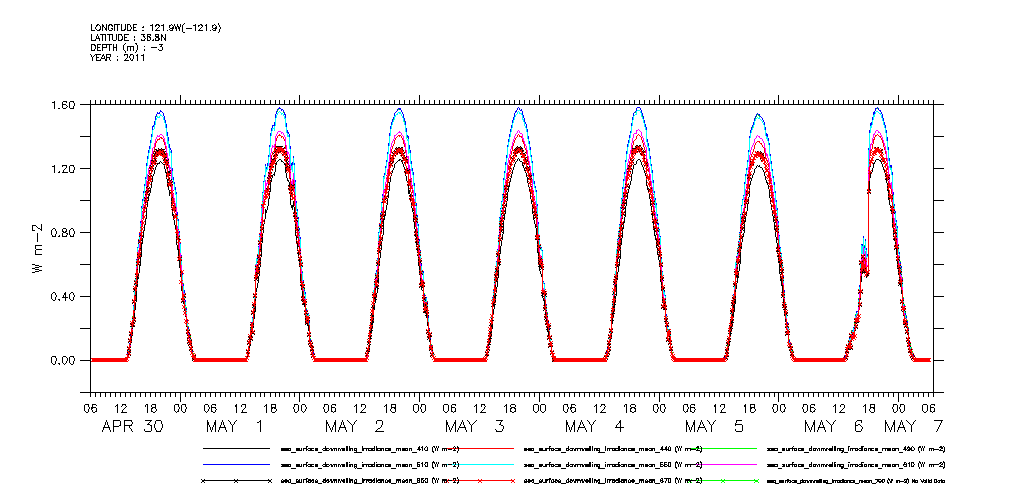Click the MAY 3 date label
This screenshot has height=504, width=1009.
coord(475,426)
